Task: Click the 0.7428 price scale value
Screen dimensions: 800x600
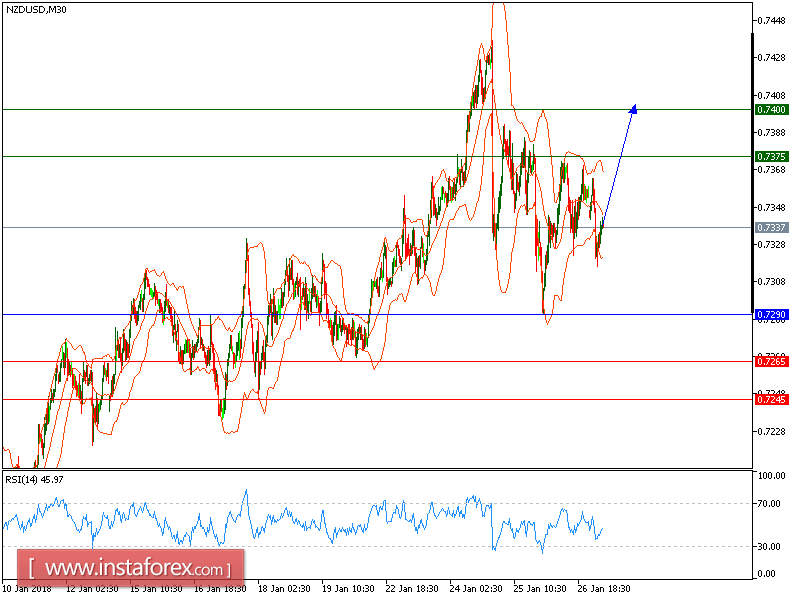Action: 771,58
